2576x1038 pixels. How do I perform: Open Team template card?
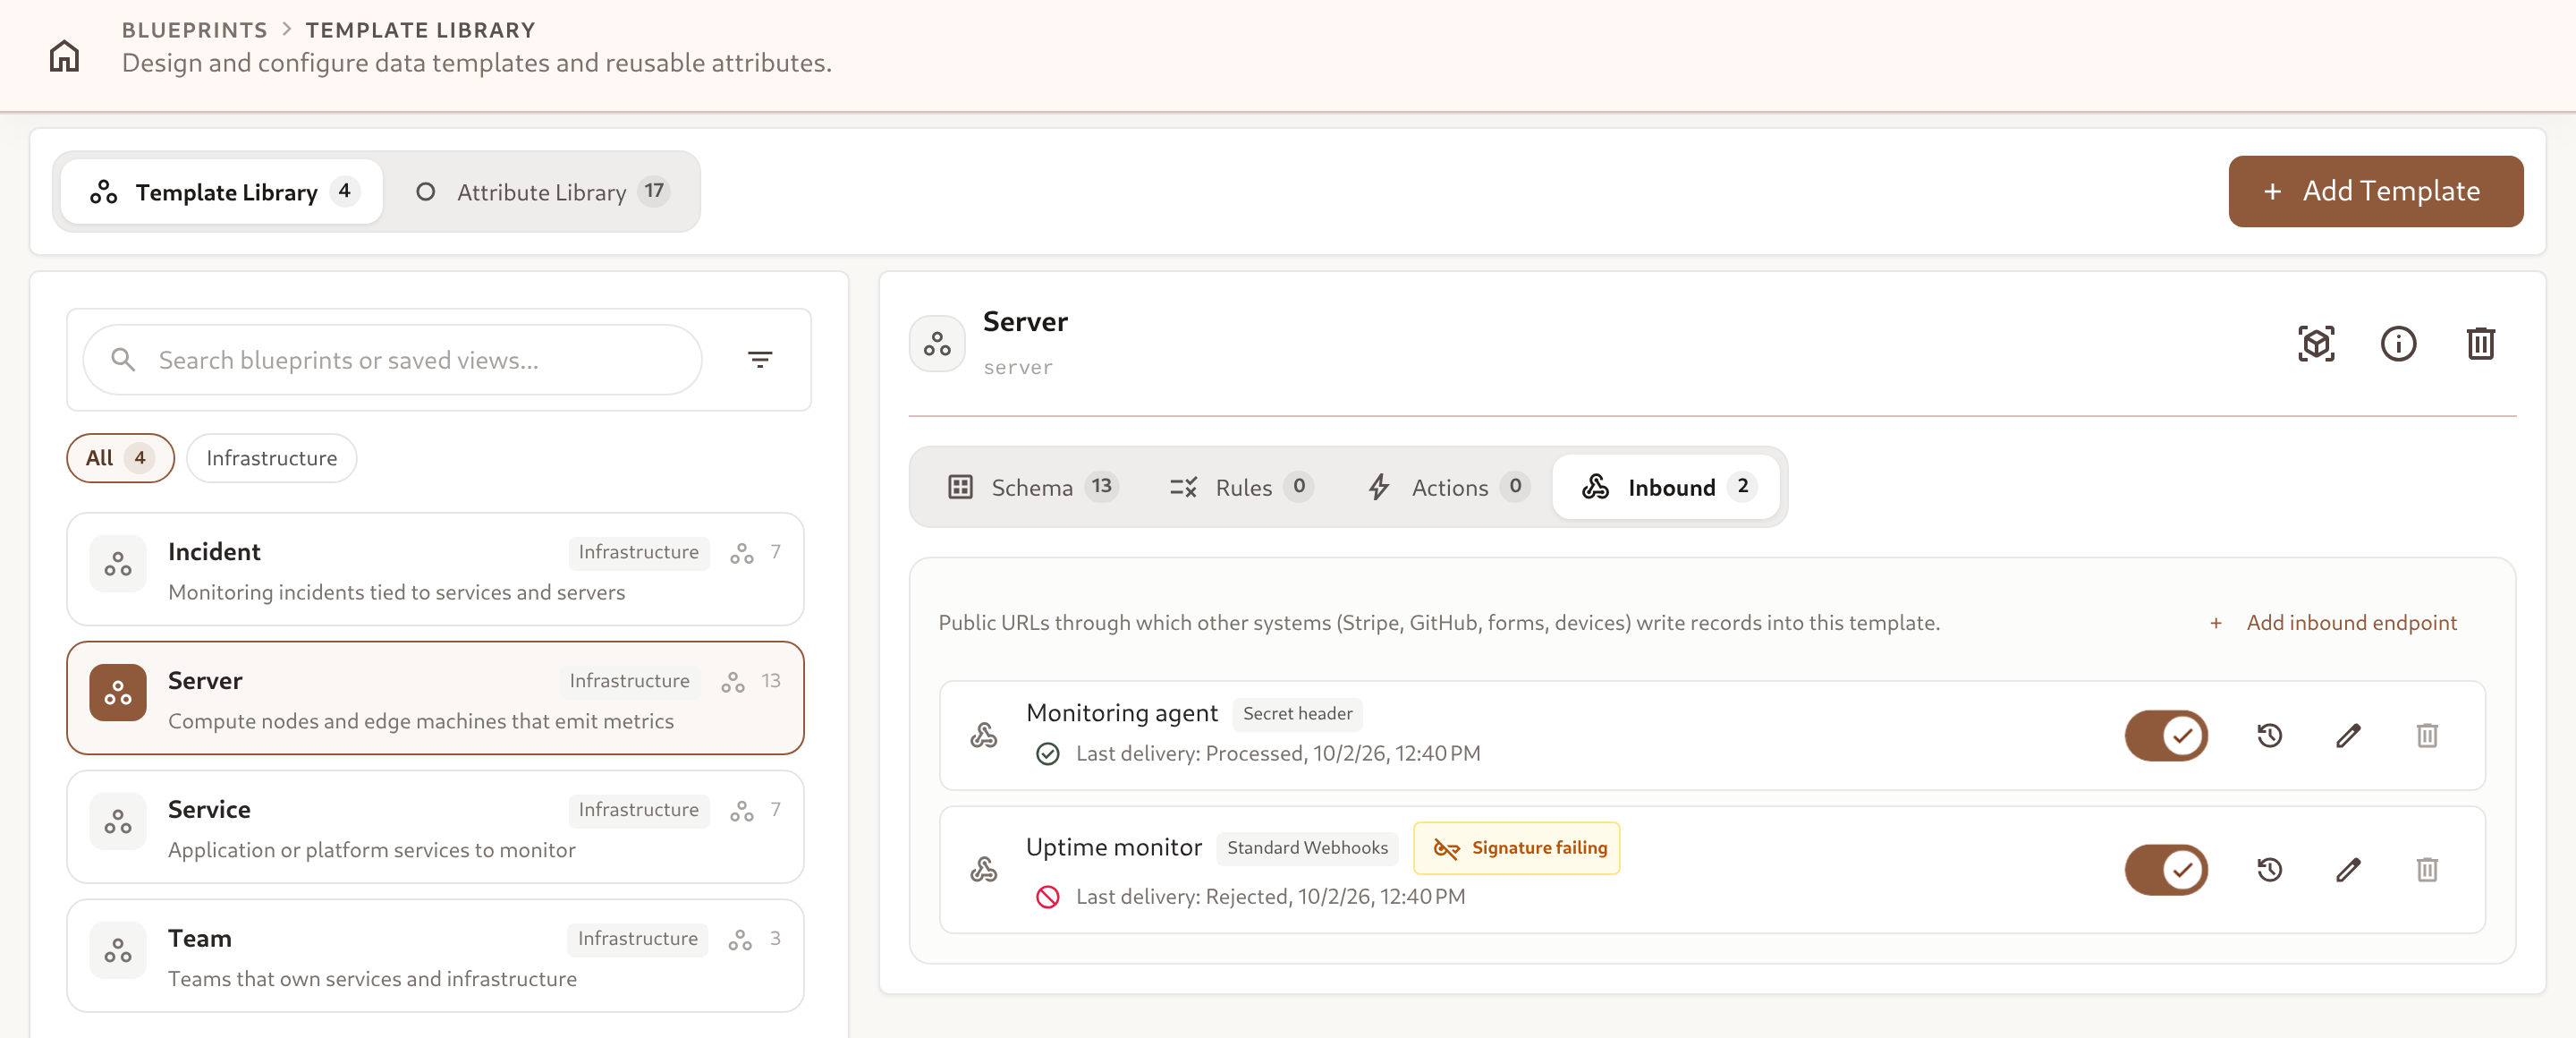point(435,956)
